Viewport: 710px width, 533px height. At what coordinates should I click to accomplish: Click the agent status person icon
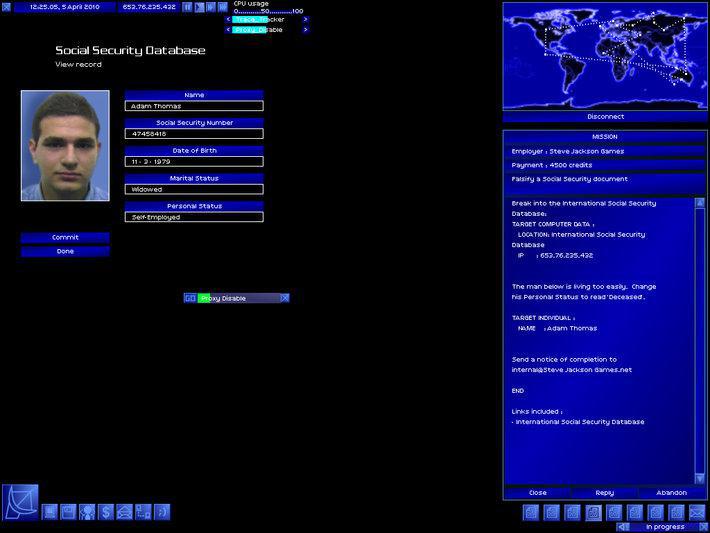pos(87,512)
